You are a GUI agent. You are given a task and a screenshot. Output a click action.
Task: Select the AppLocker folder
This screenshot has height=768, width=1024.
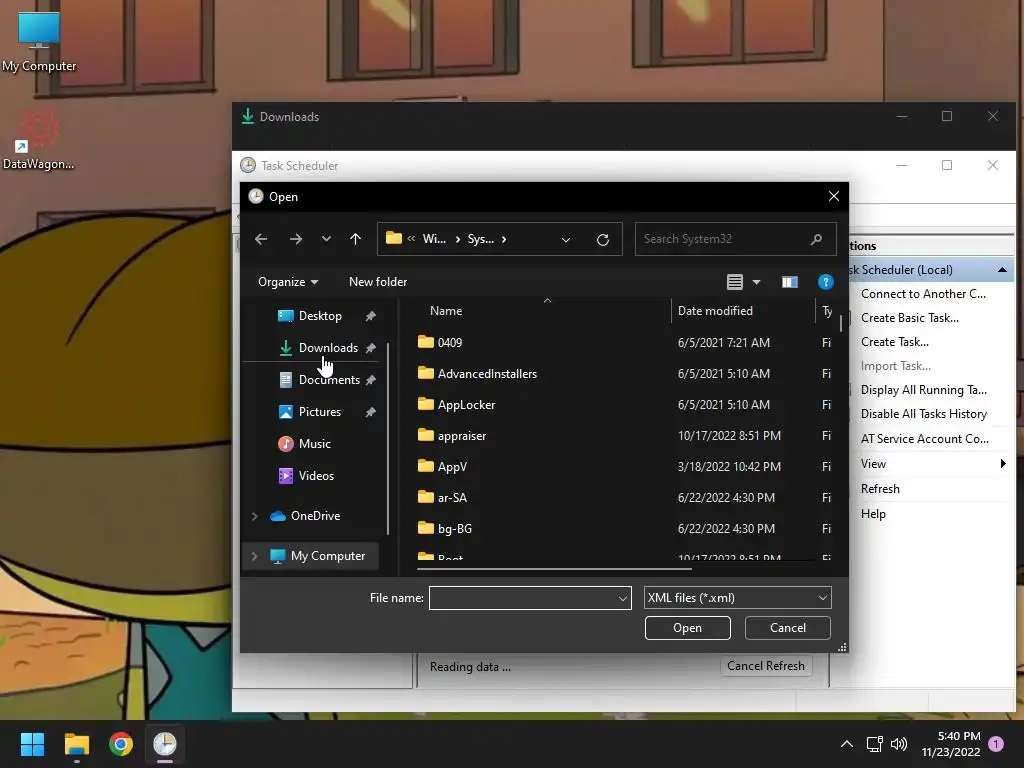click(x=466, y=405)
